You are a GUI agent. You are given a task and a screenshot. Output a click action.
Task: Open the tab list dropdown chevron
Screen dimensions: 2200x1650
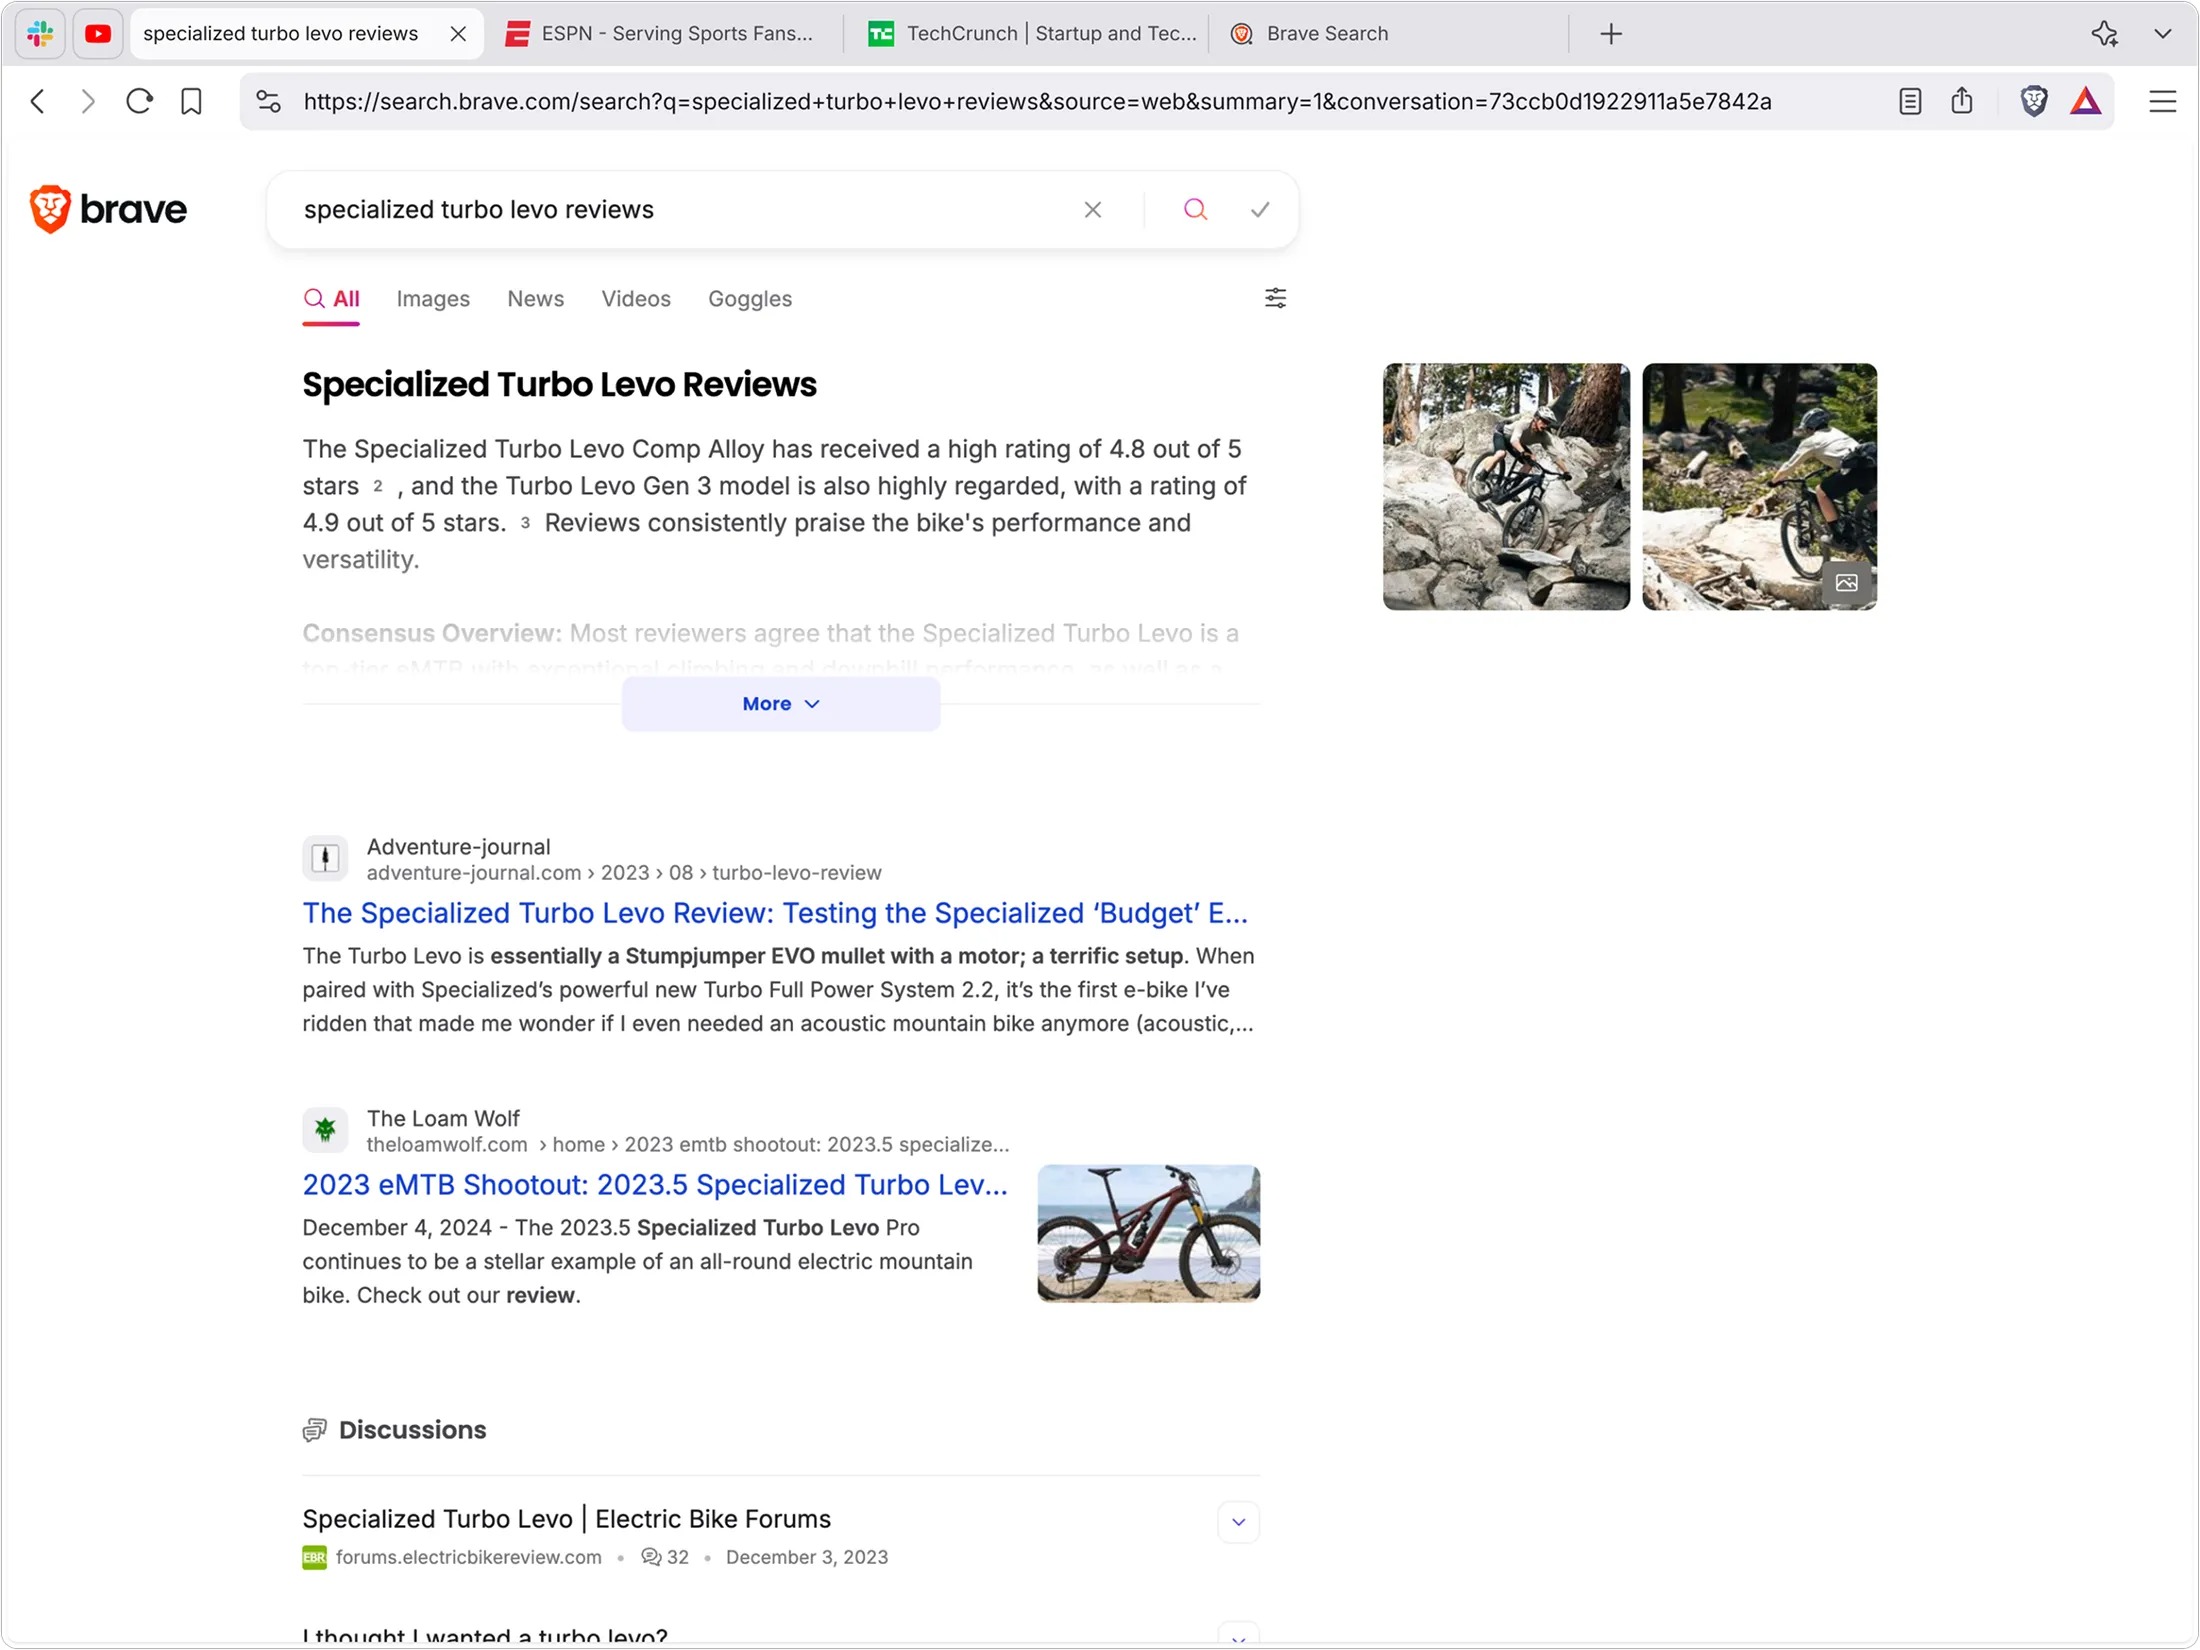2162,33
